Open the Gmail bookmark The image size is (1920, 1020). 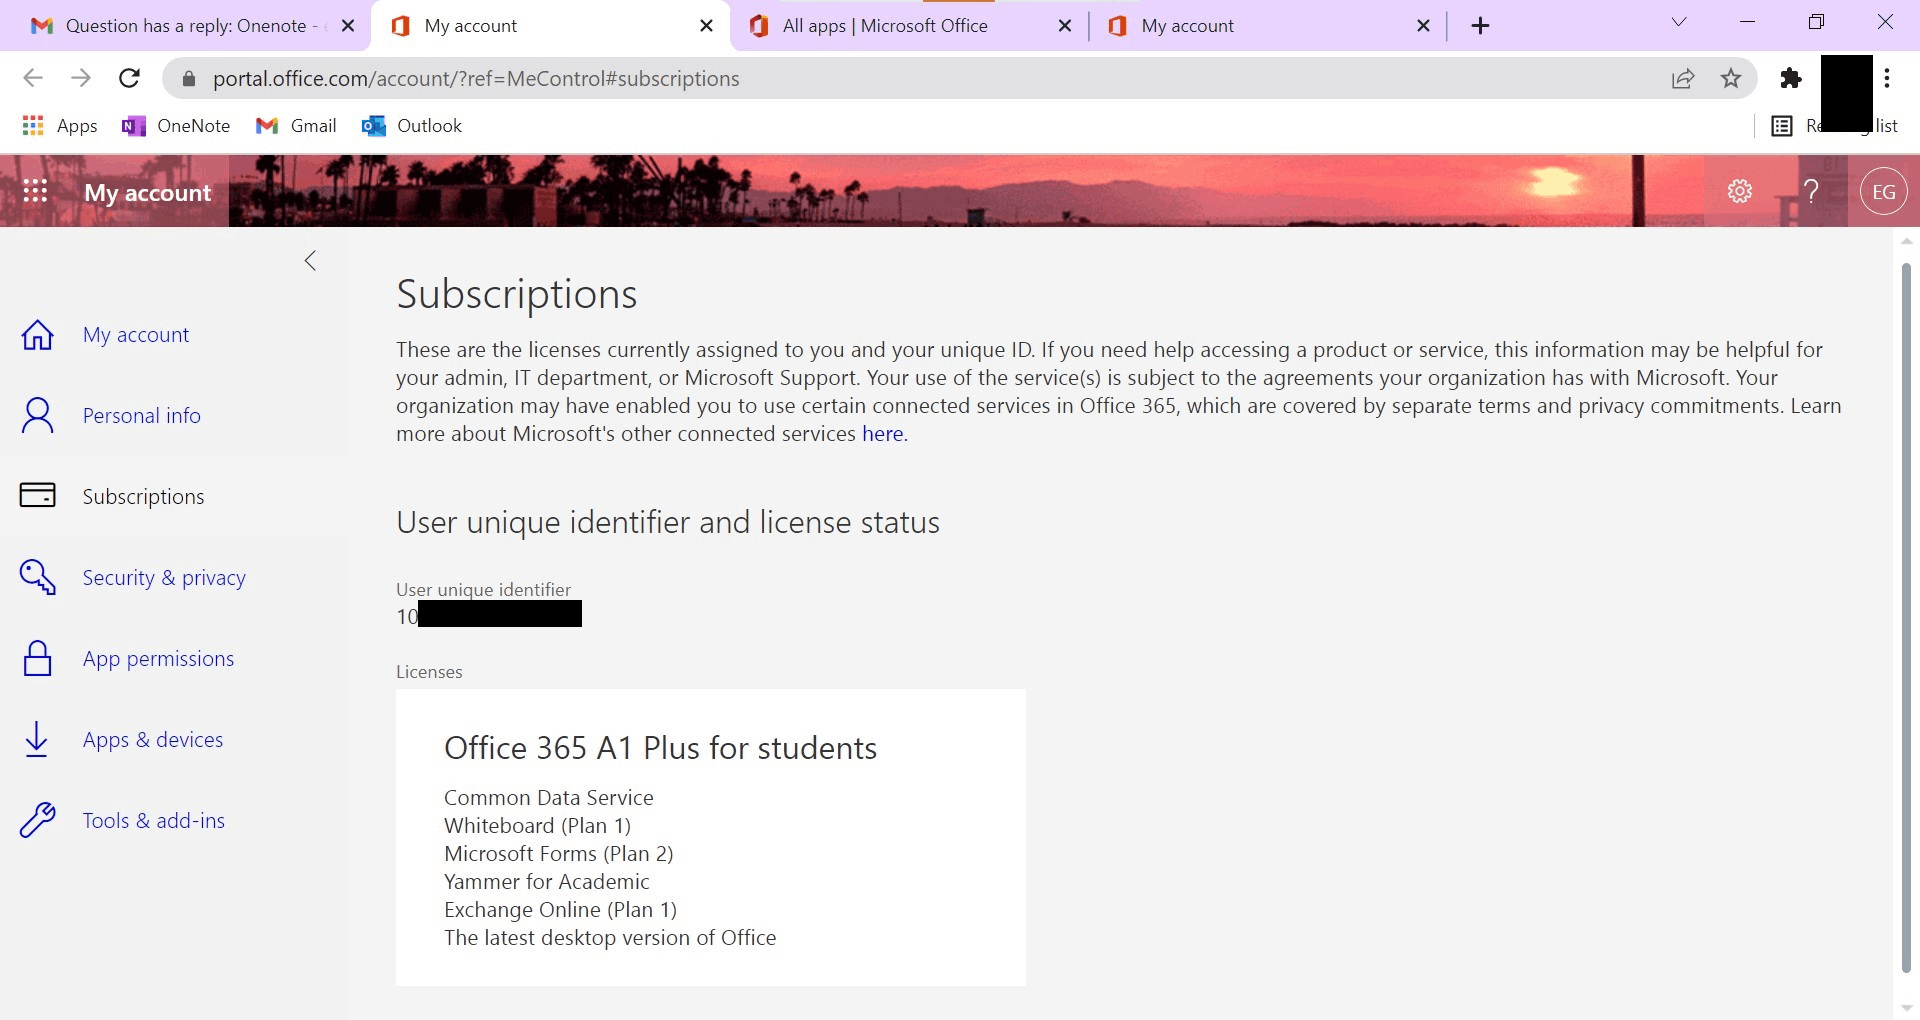(x=296, y=126)
